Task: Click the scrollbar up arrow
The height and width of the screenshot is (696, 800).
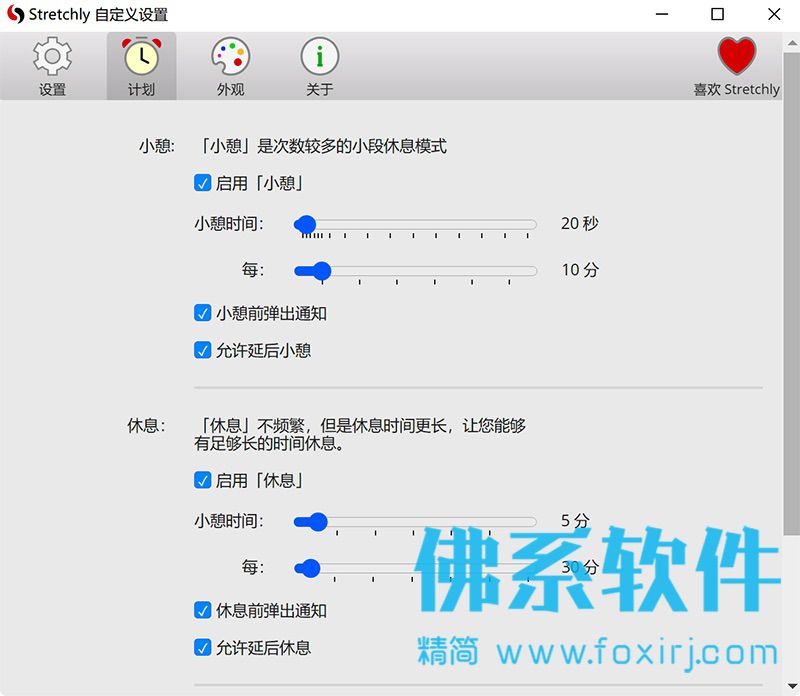Action: pyautogui.click(x=792, y=42)
